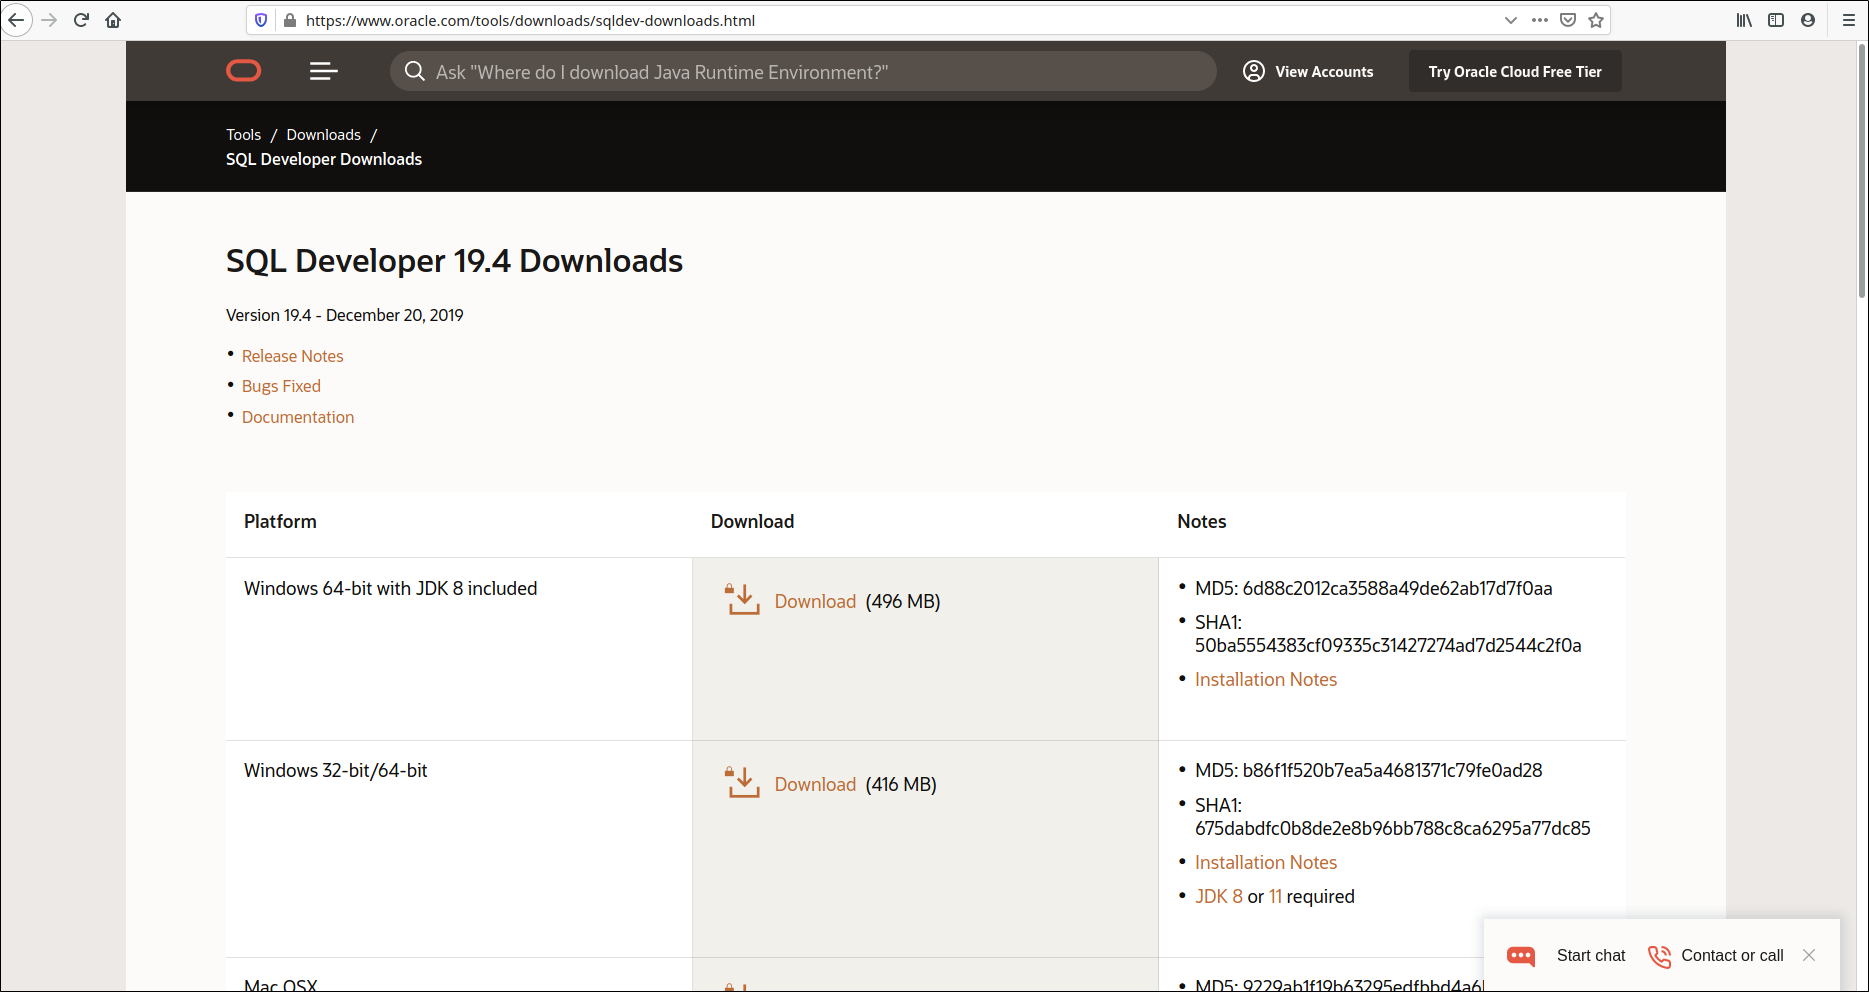Open the Library icon in browser toolbar
1869x992 pixels.
pyautogui.click(x=1744, y=20)
